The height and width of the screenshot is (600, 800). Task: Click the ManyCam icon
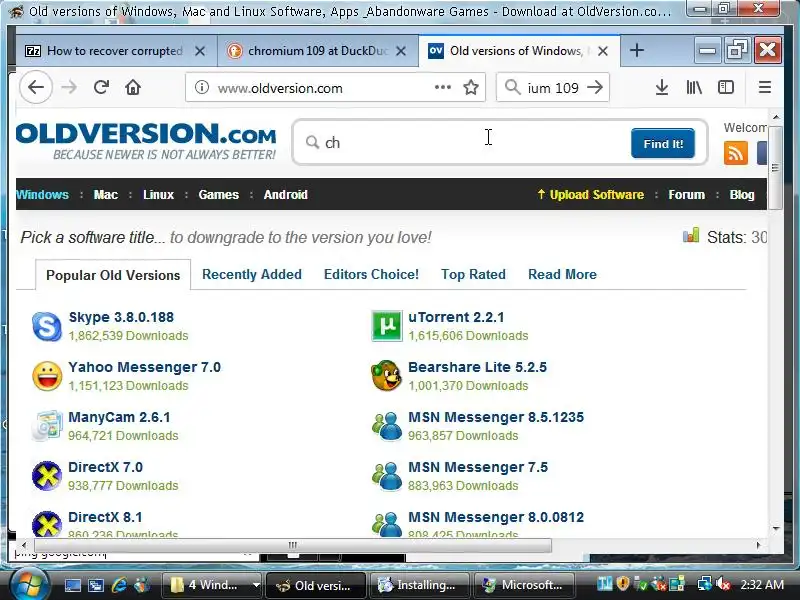click(46, 426)
